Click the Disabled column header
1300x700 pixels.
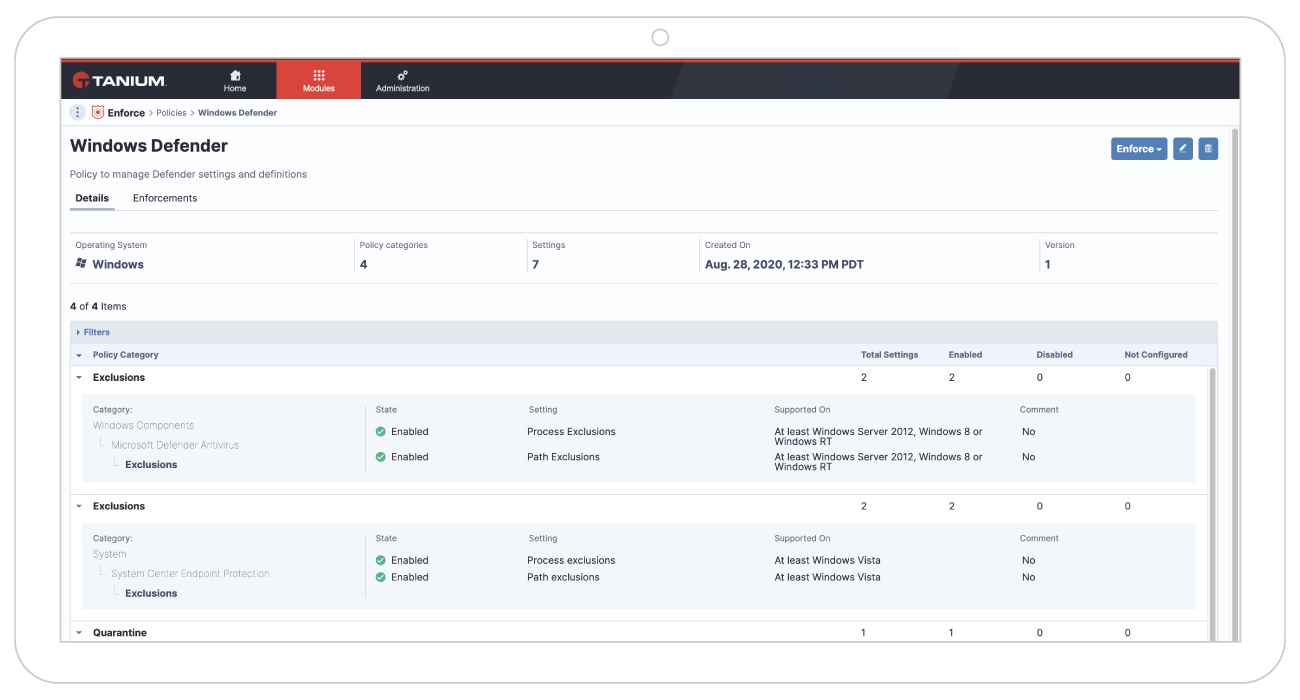click(x=1054, y=355)
